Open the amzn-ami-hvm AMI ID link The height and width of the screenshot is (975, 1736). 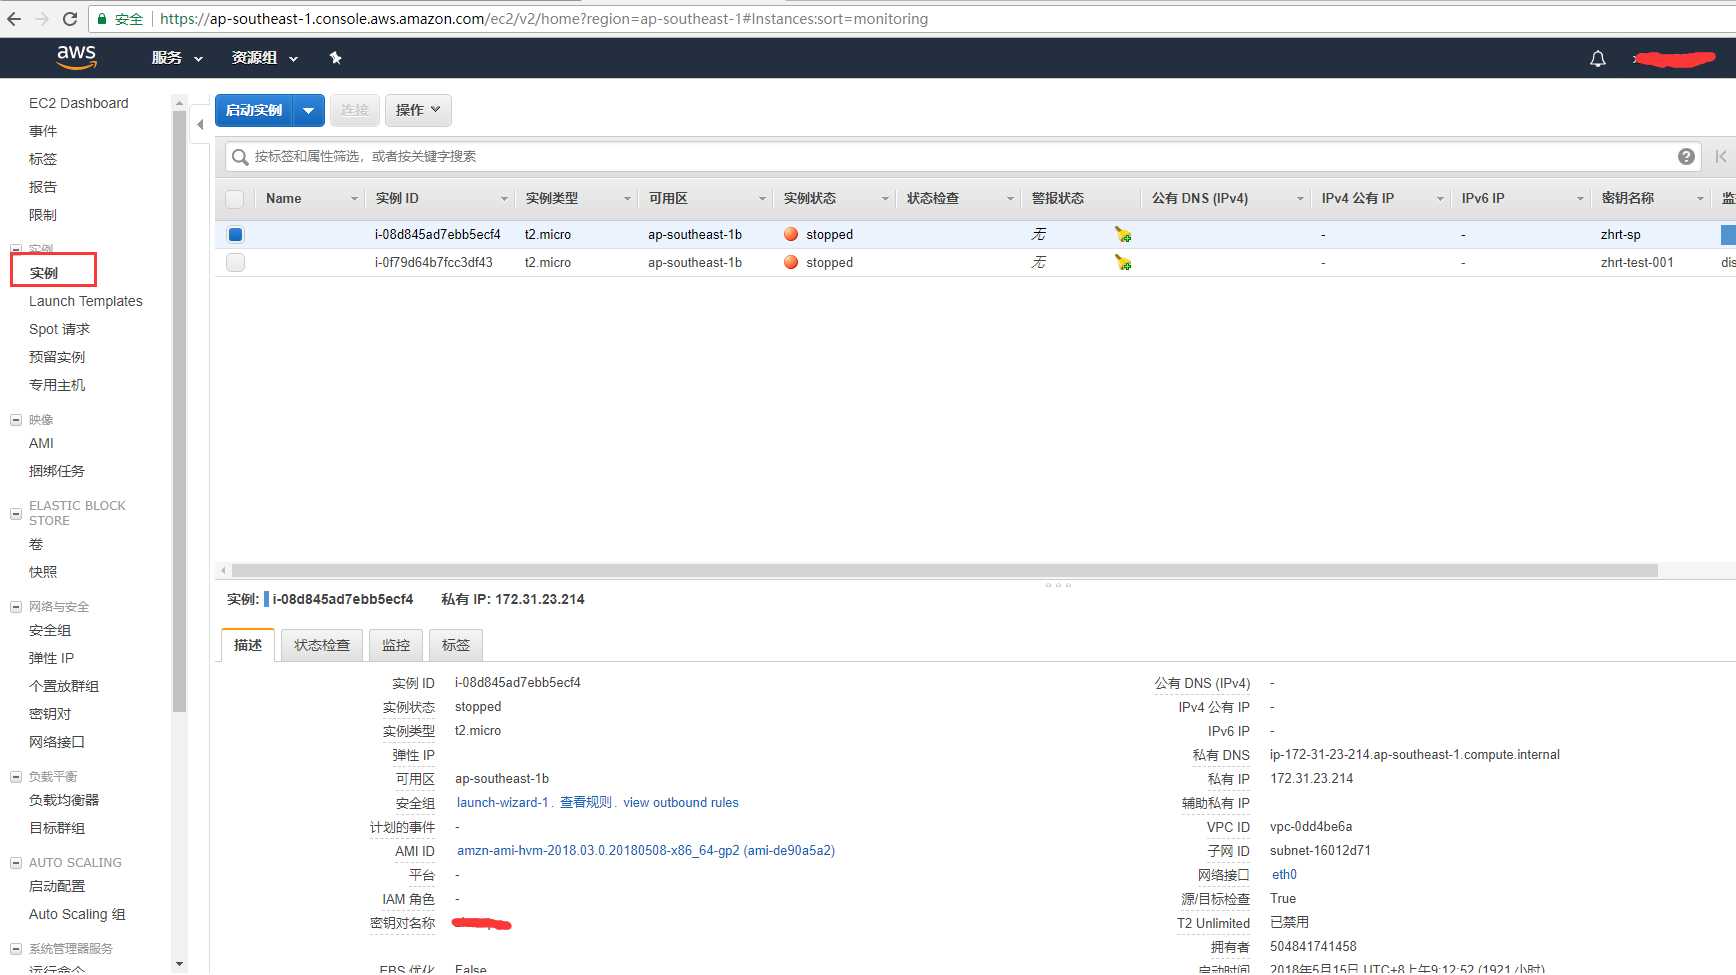[x=646, y=851]
